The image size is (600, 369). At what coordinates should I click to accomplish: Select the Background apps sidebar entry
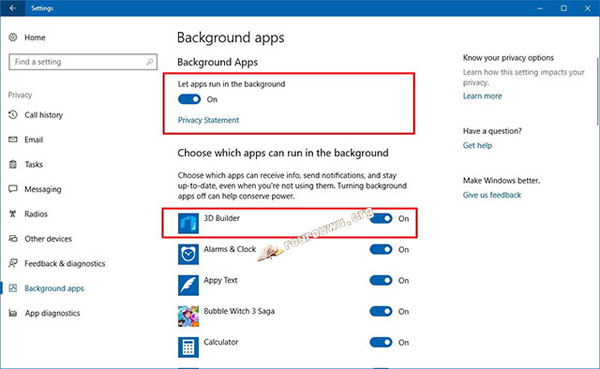(54, 288)
